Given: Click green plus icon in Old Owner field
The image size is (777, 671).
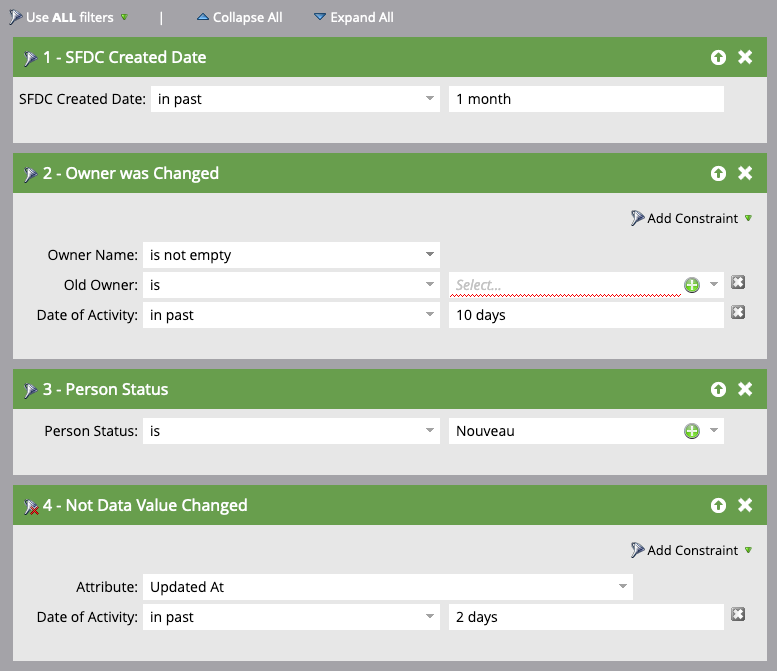Looking at the screenshot, I should 691,285.
